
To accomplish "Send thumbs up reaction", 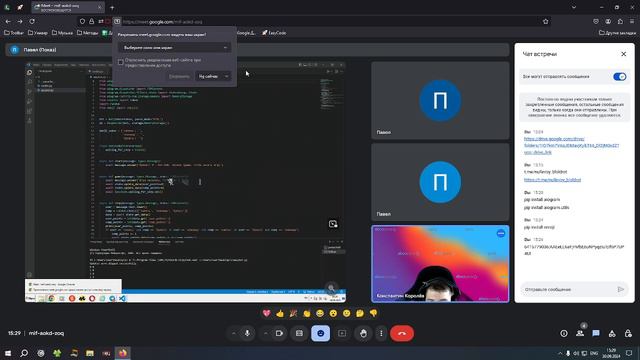I will tap(280, 313).
